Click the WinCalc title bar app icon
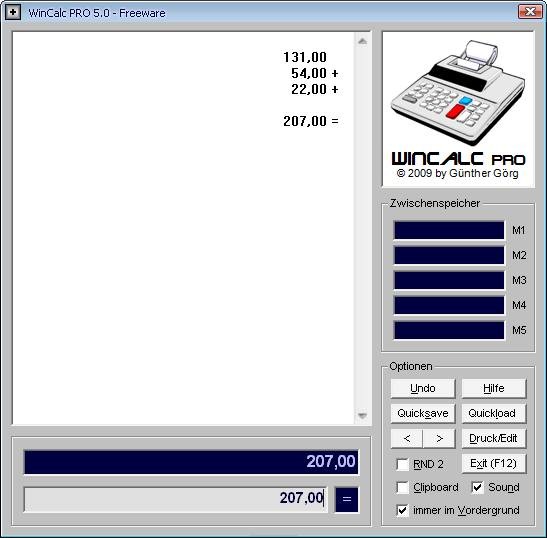Screen dimensions: 547x538 tap(13, 13)
